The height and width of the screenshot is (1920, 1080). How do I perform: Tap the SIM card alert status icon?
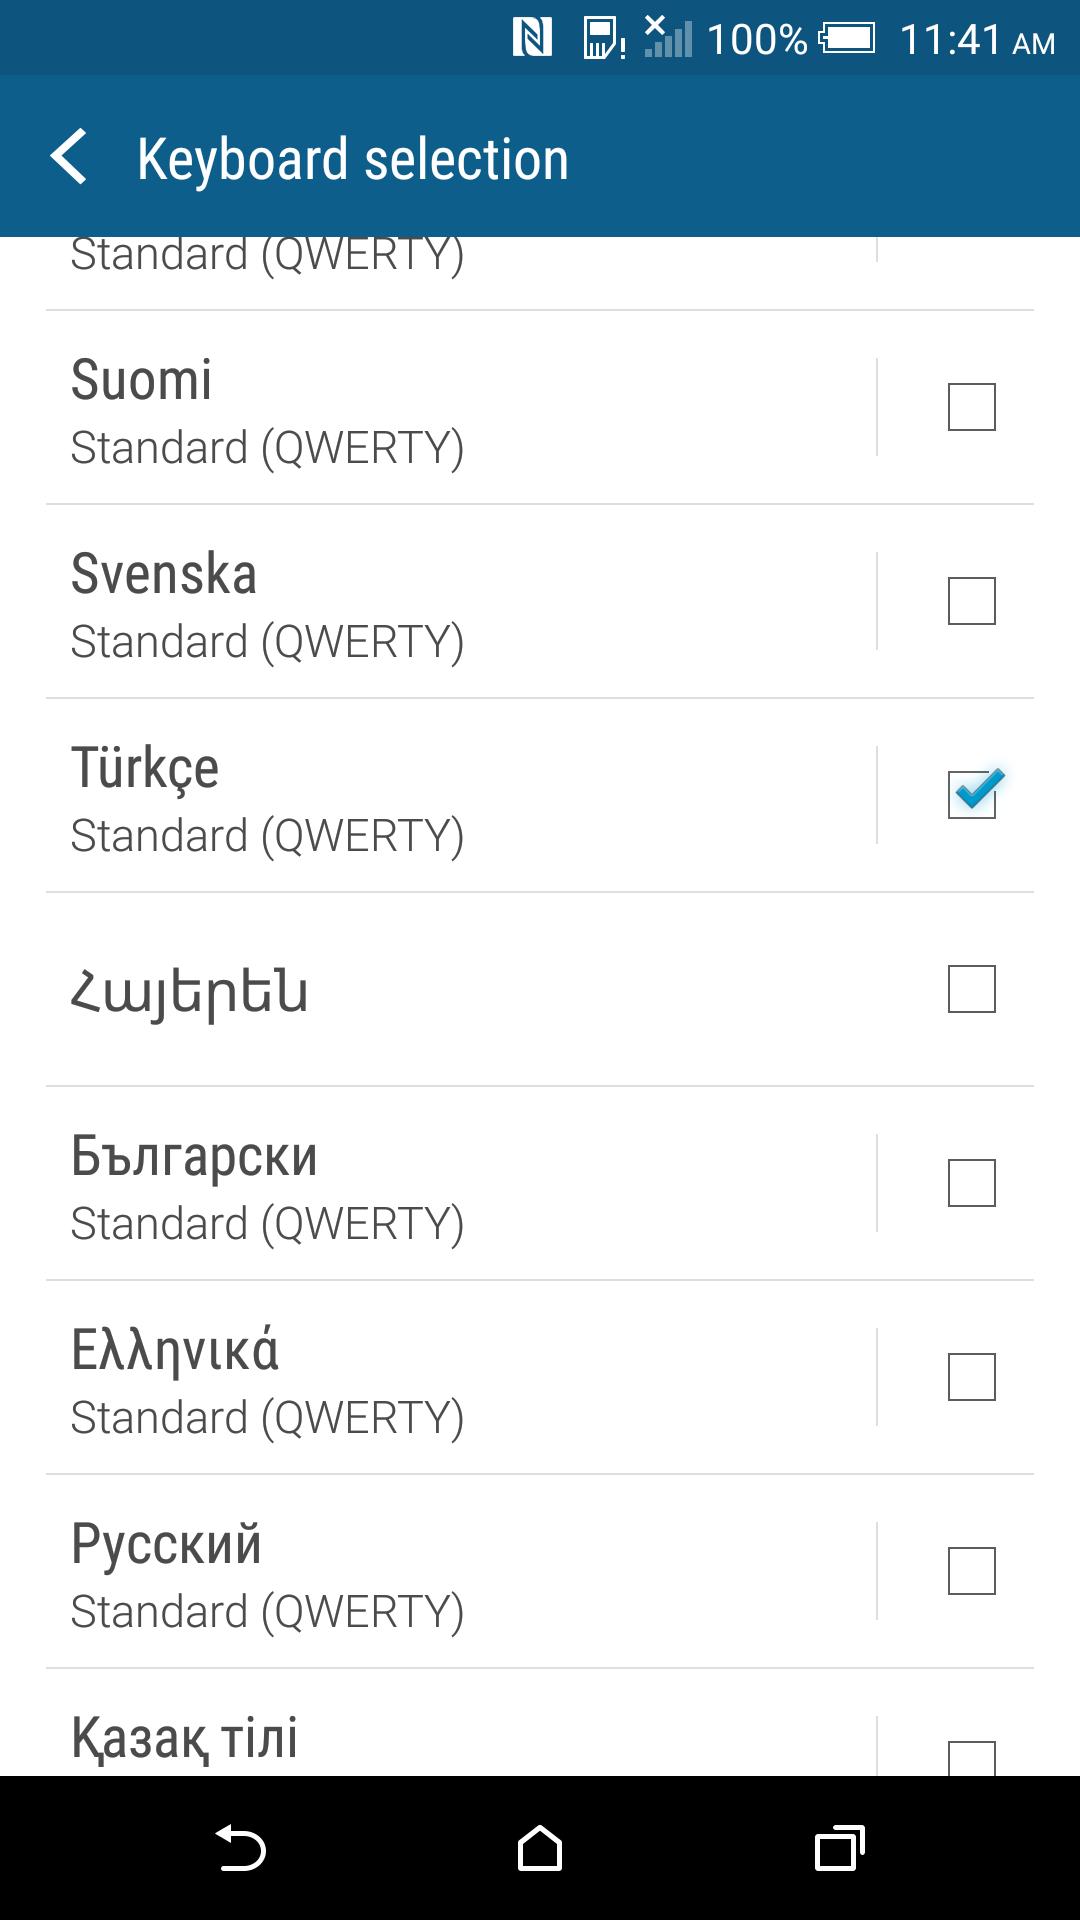[603, 39]
